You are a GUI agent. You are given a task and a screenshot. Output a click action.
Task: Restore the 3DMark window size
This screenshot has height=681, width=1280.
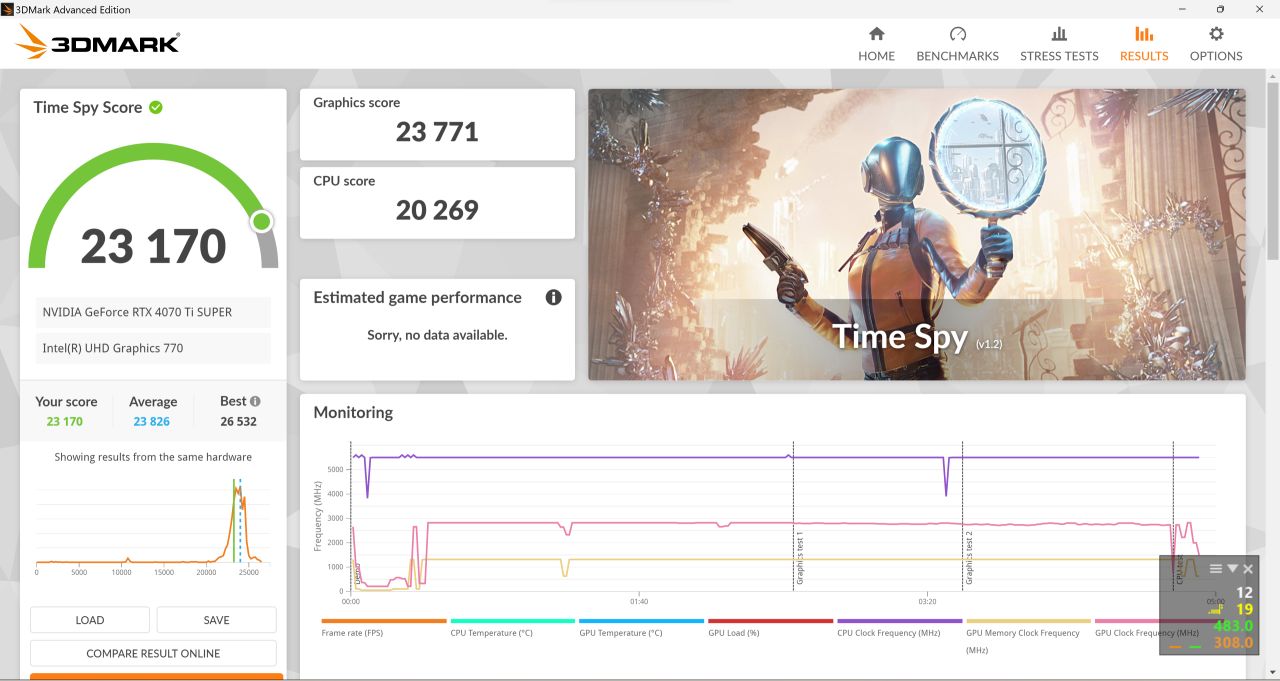(x=1220, y=9)
